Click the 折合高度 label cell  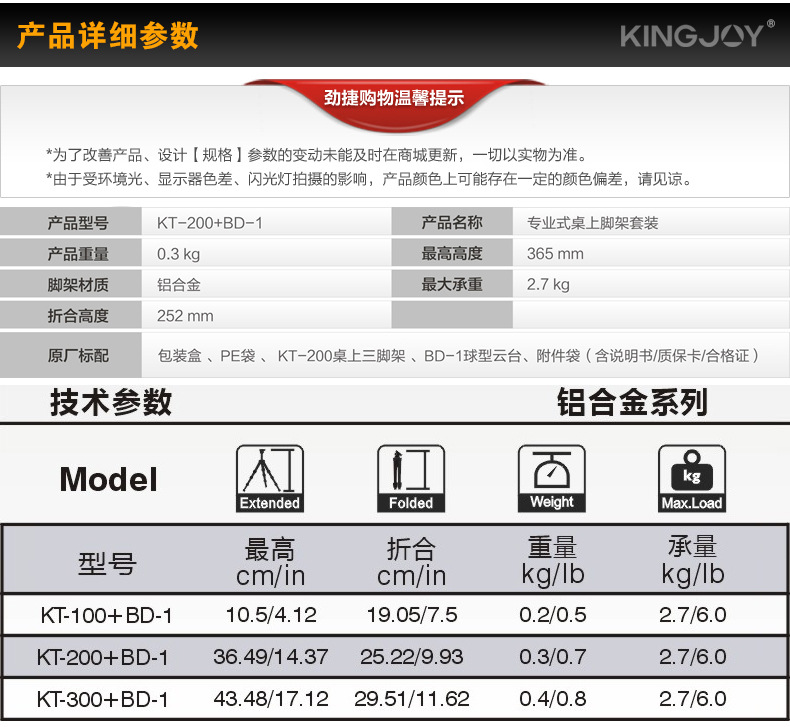pyautogui.click(x=71, y=315)
